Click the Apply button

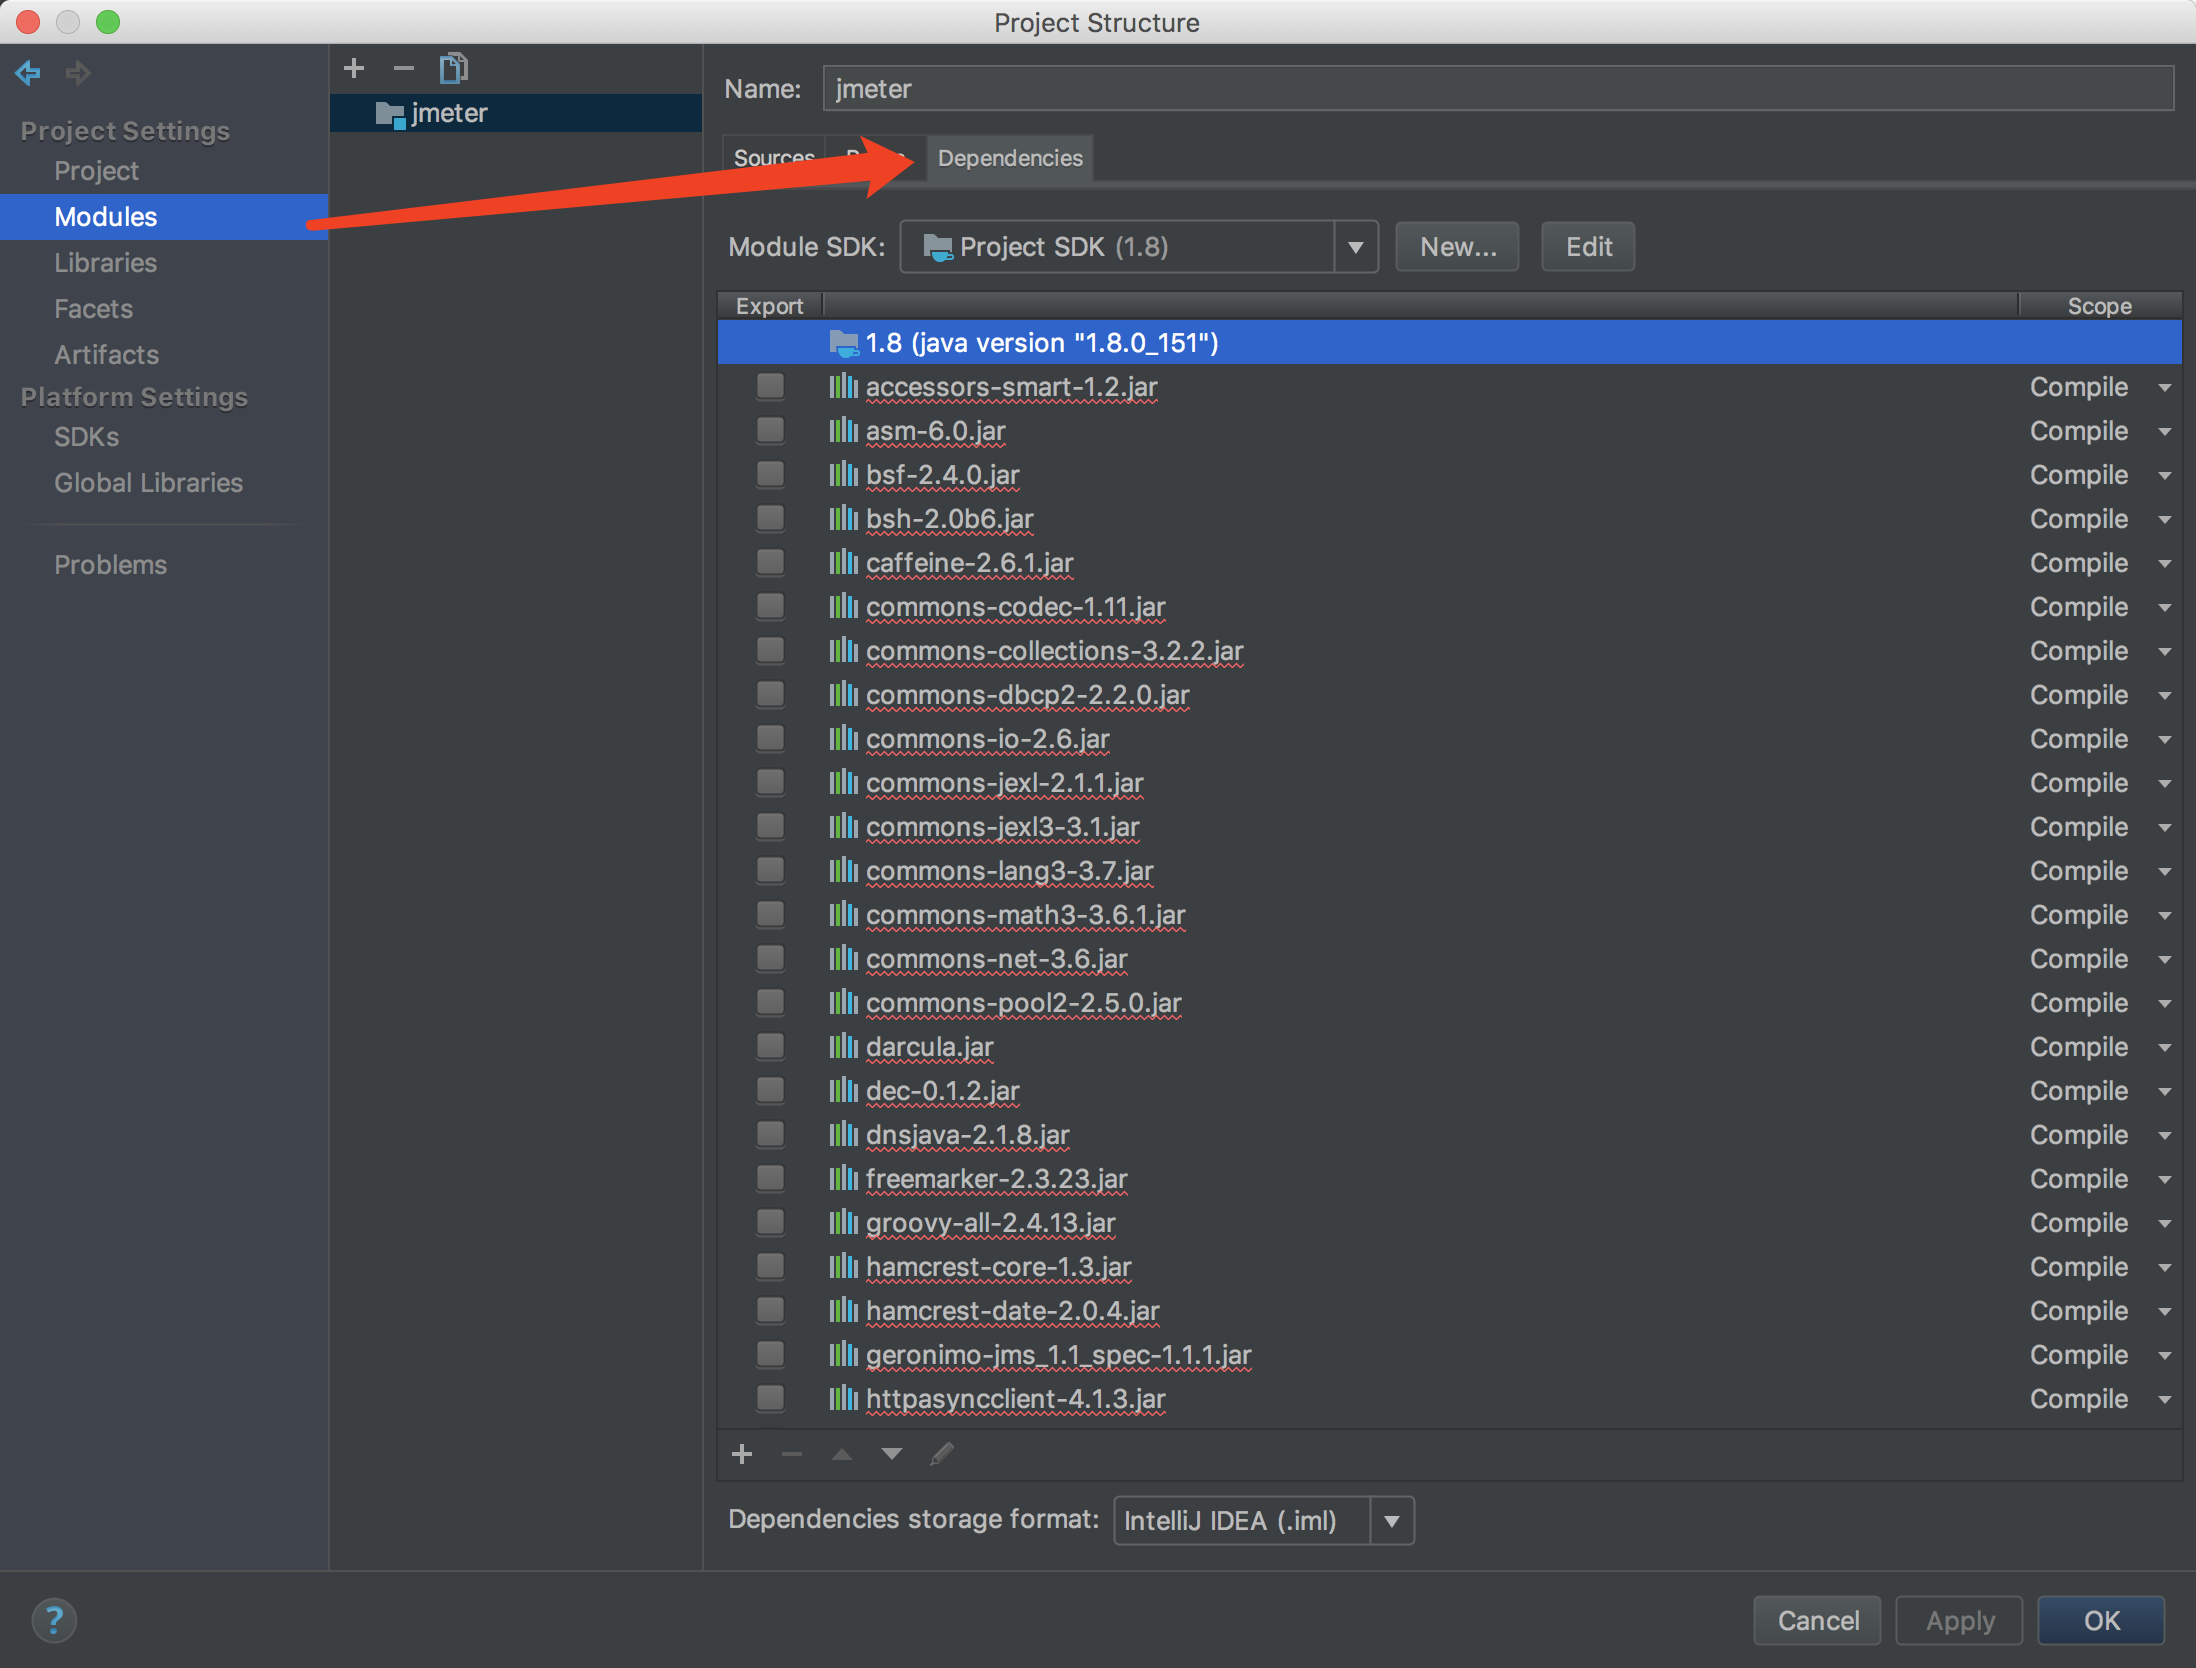click(x=1959, y=1621)
